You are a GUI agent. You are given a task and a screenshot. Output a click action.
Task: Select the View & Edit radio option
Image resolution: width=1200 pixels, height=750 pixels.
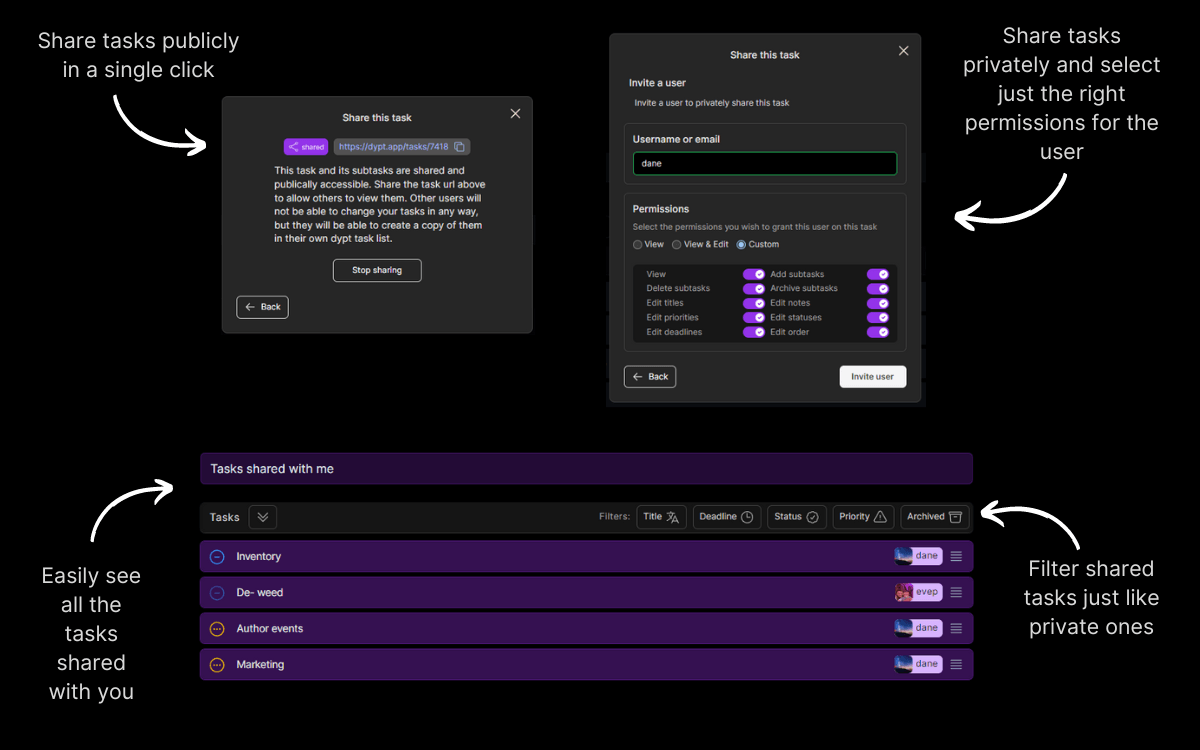pyautogui.click(x=677, y=245)
